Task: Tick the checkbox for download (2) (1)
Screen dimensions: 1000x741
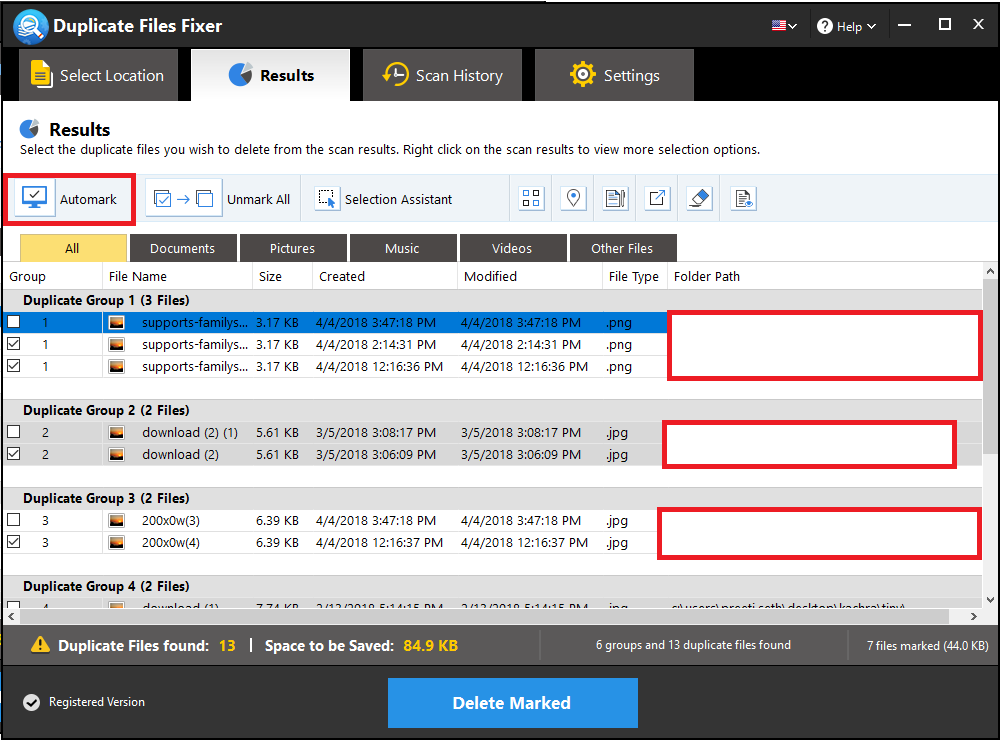Action: click(x=13, y=432)
